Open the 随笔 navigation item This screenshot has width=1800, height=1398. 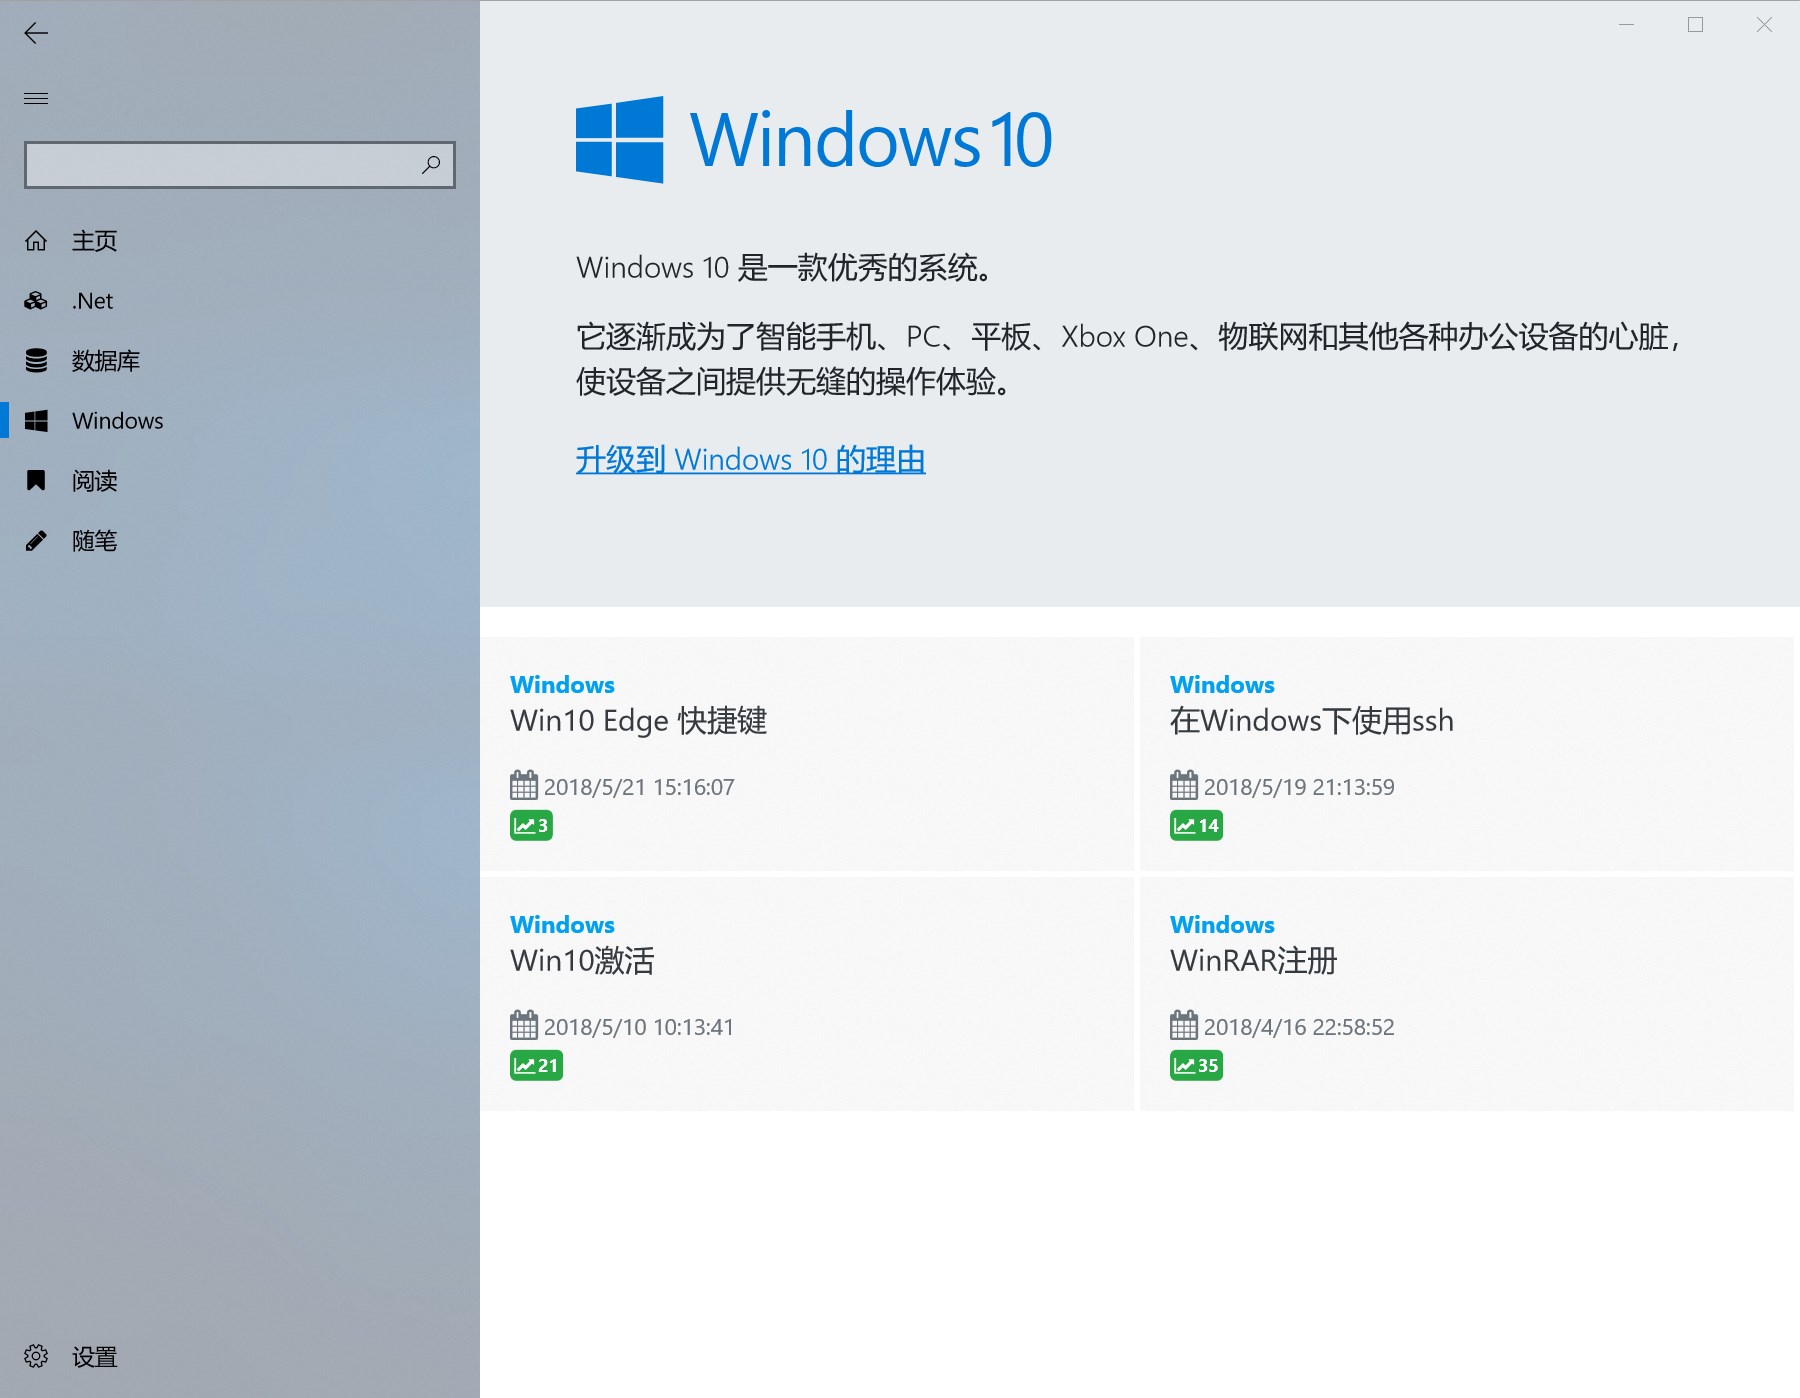tap(240, 541)
